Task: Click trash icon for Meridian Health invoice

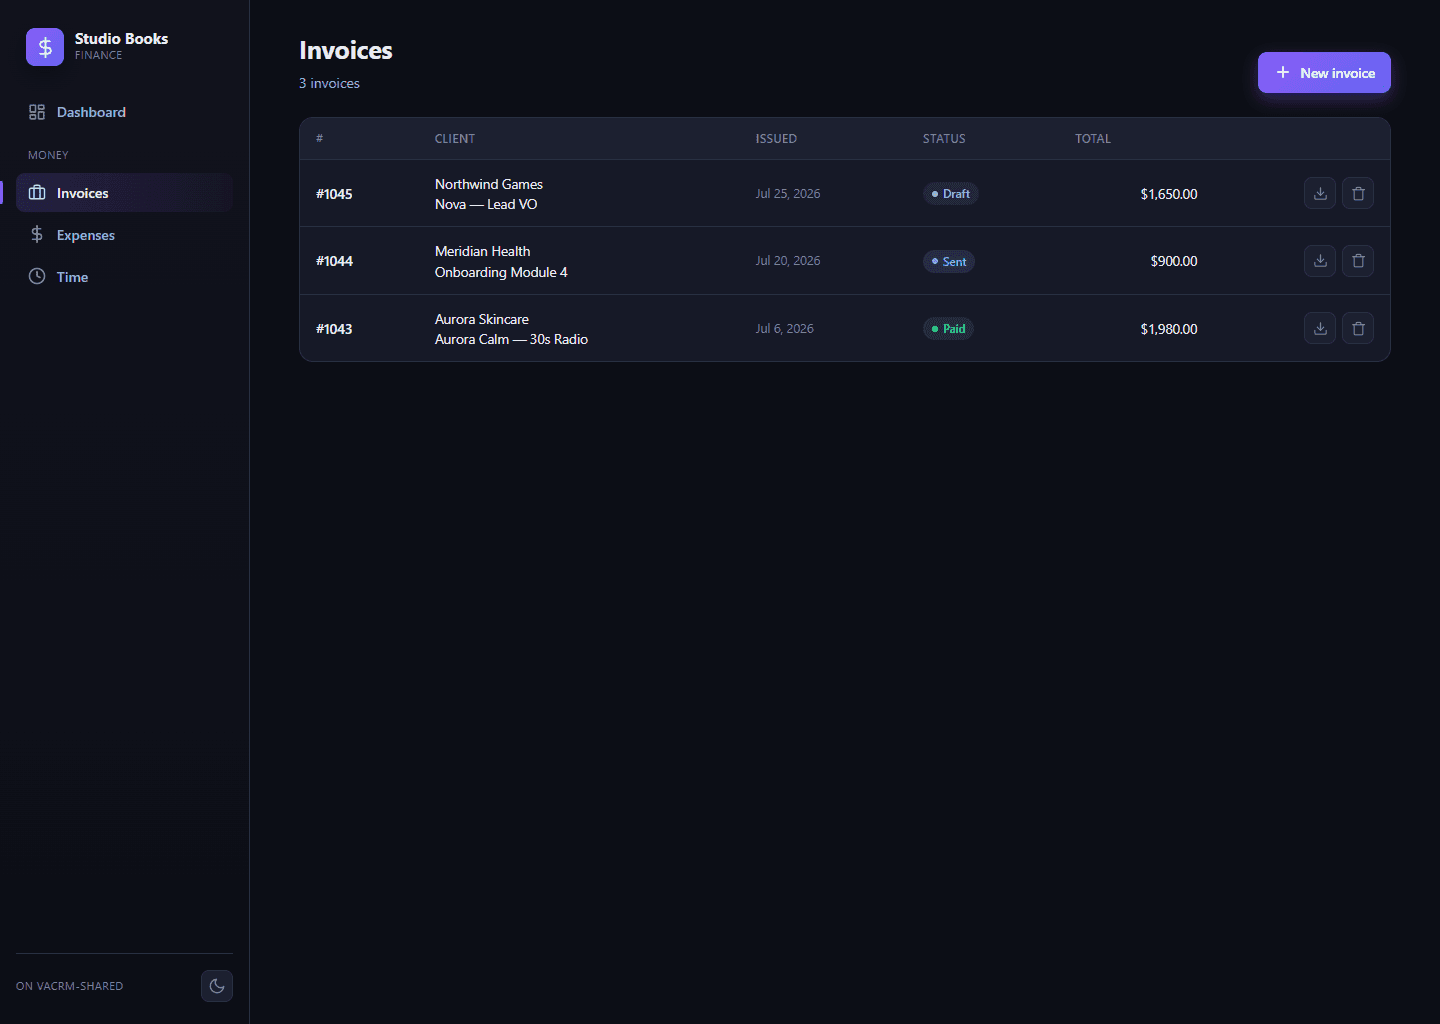Action: [1358, 261]
